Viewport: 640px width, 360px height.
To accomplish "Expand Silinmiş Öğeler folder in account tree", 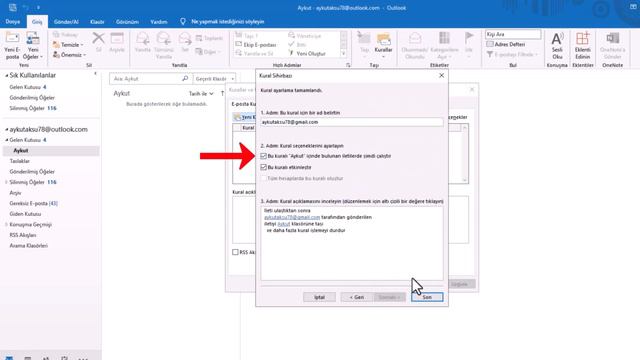I will [7, 182].
